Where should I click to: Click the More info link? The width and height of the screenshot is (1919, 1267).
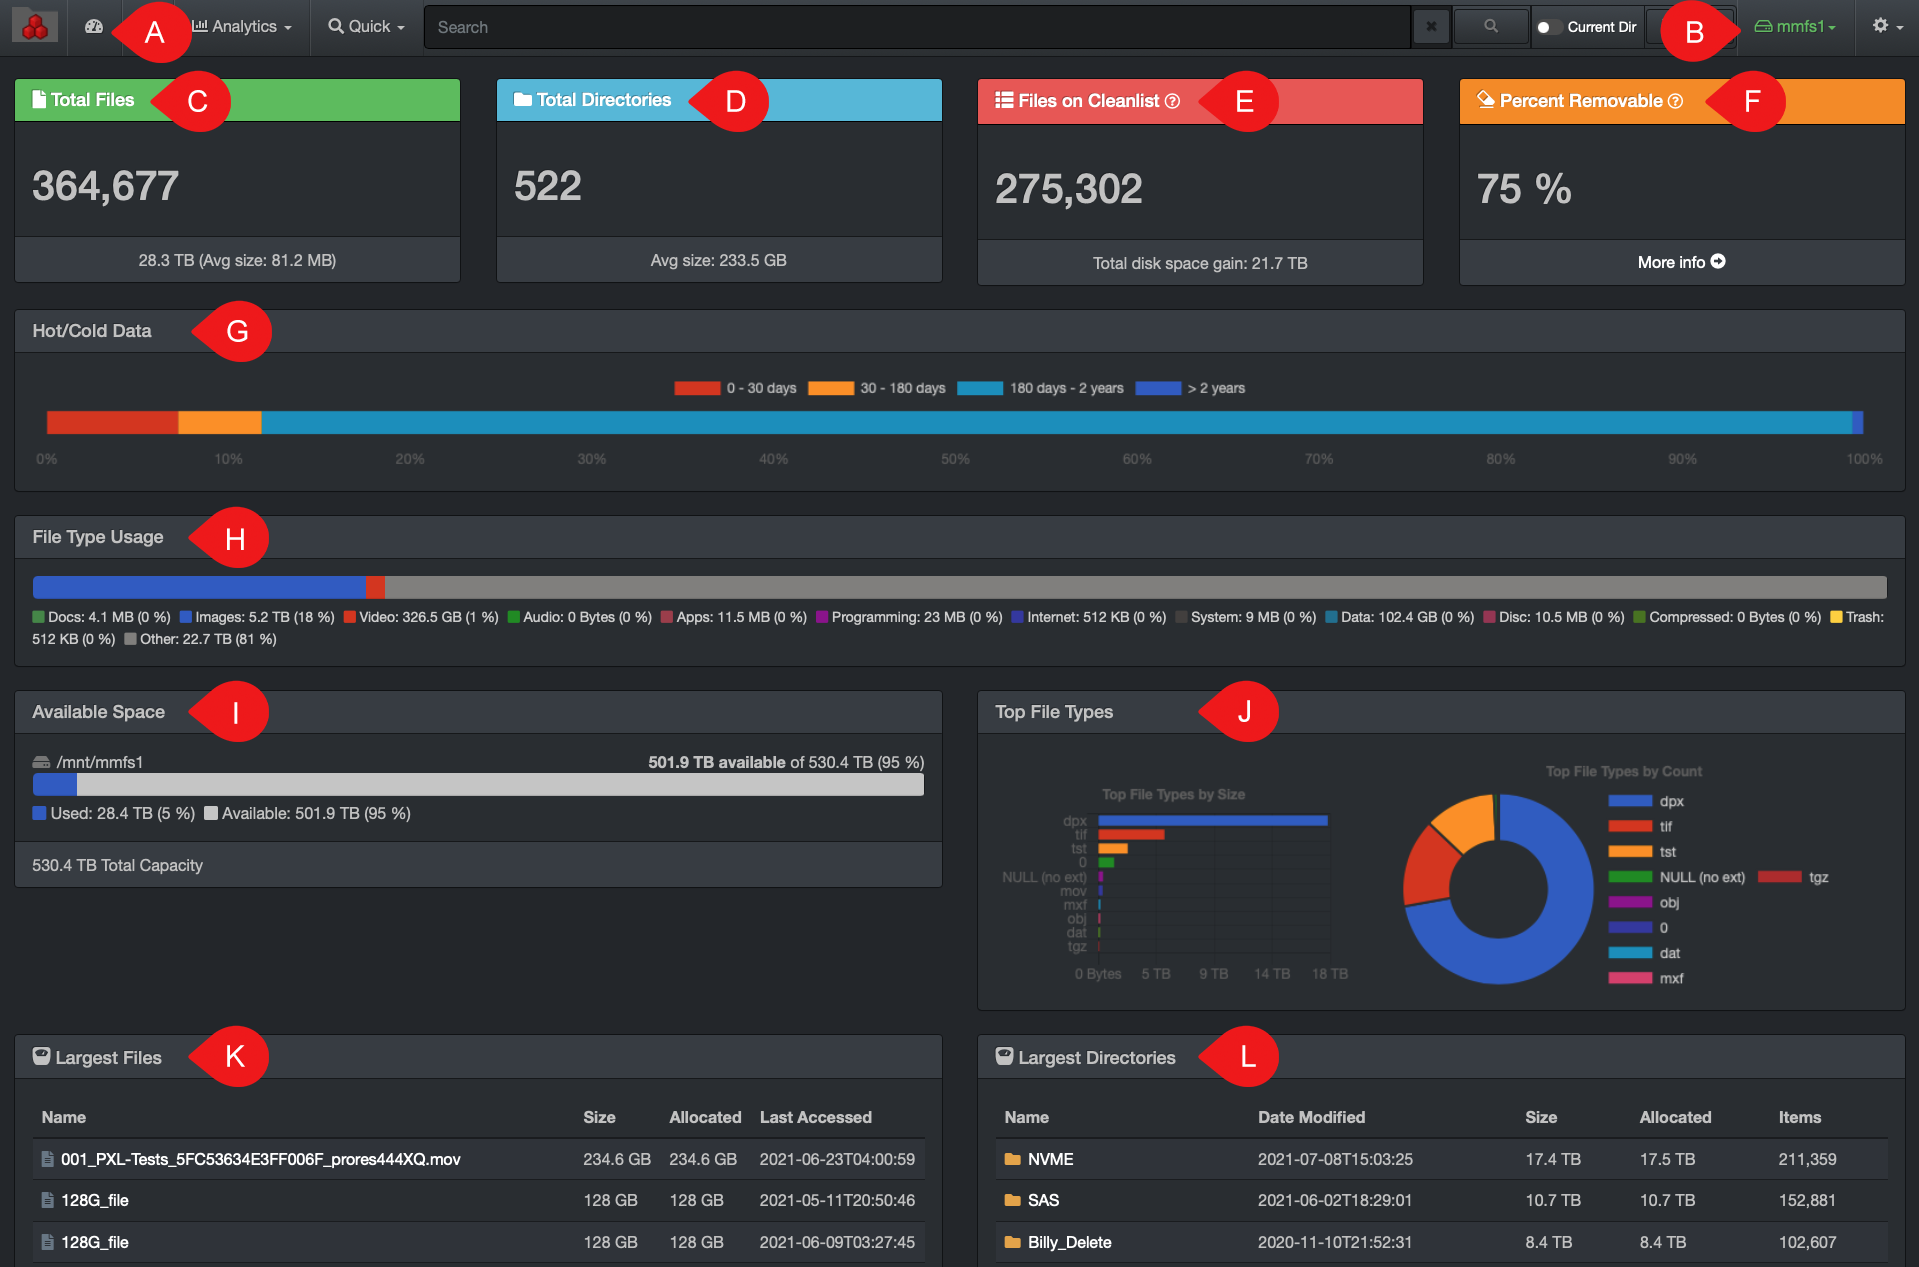point(1681,262)
